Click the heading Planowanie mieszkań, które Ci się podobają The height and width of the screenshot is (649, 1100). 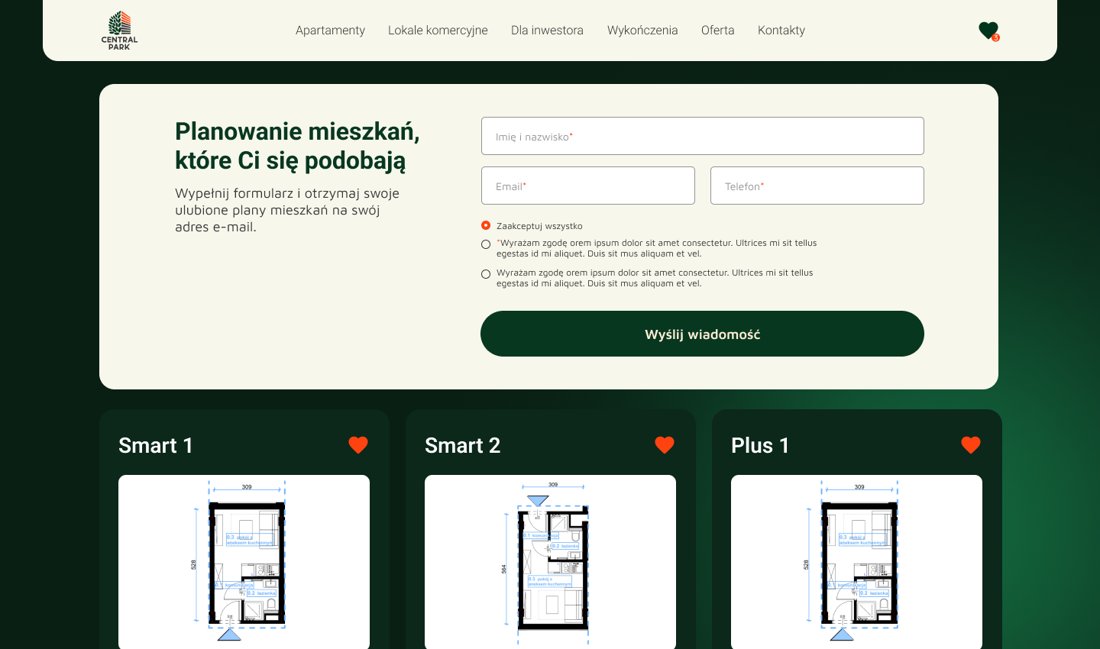[297, 146]
